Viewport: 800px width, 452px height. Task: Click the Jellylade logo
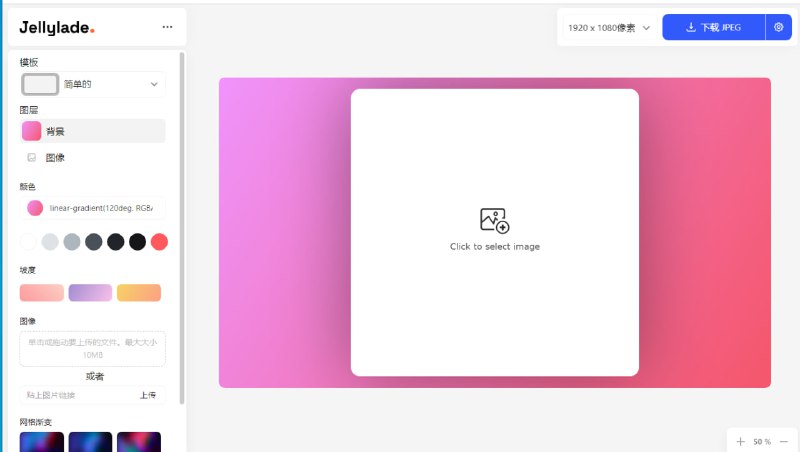[x=57, y=28]
